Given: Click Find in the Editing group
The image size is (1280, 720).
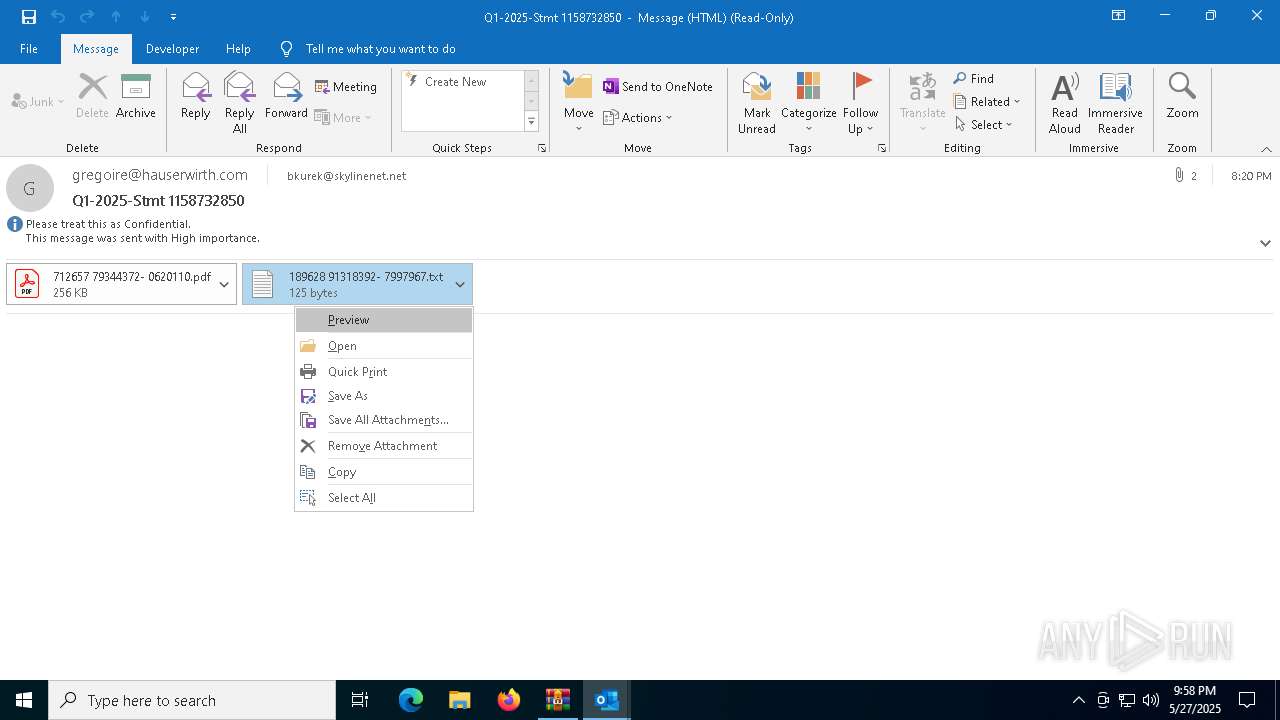Looking at the screenshot, I should tap(974, 79).
